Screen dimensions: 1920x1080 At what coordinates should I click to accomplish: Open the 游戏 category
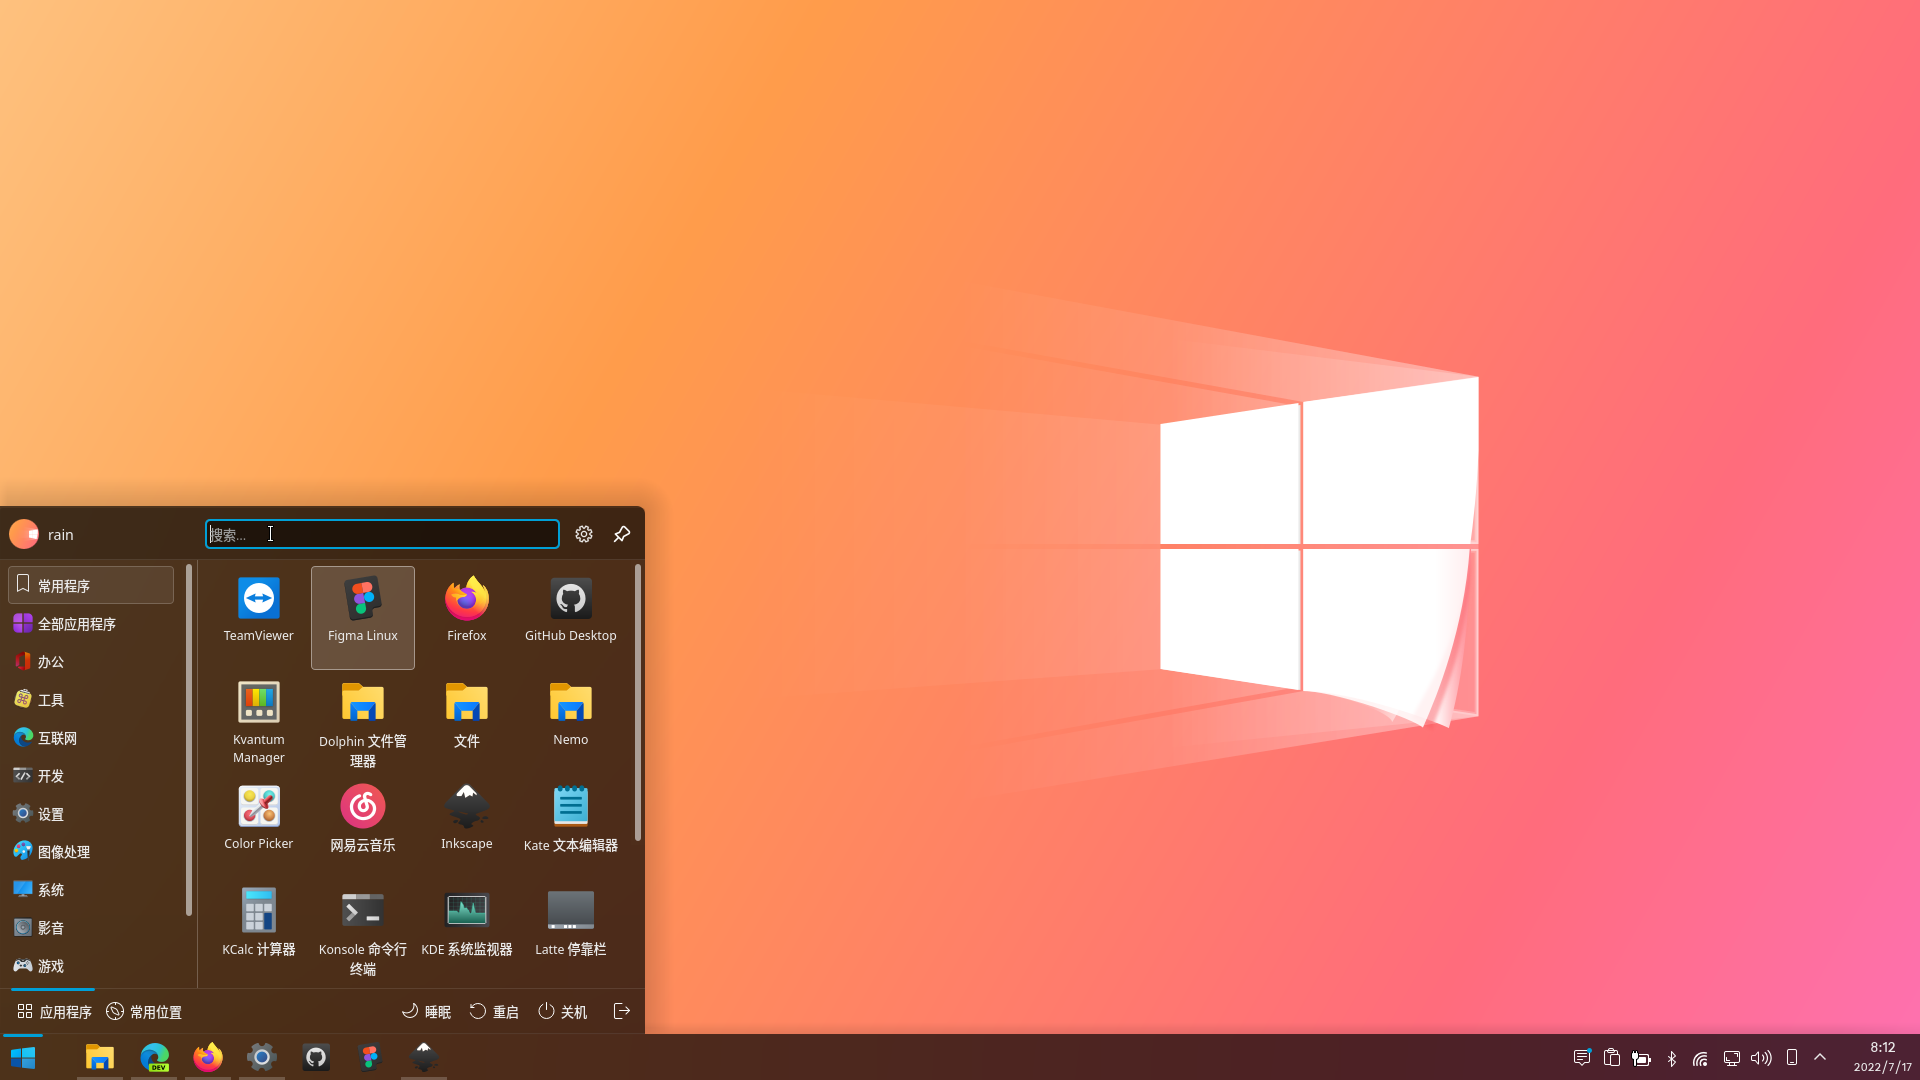pos(91,965)
